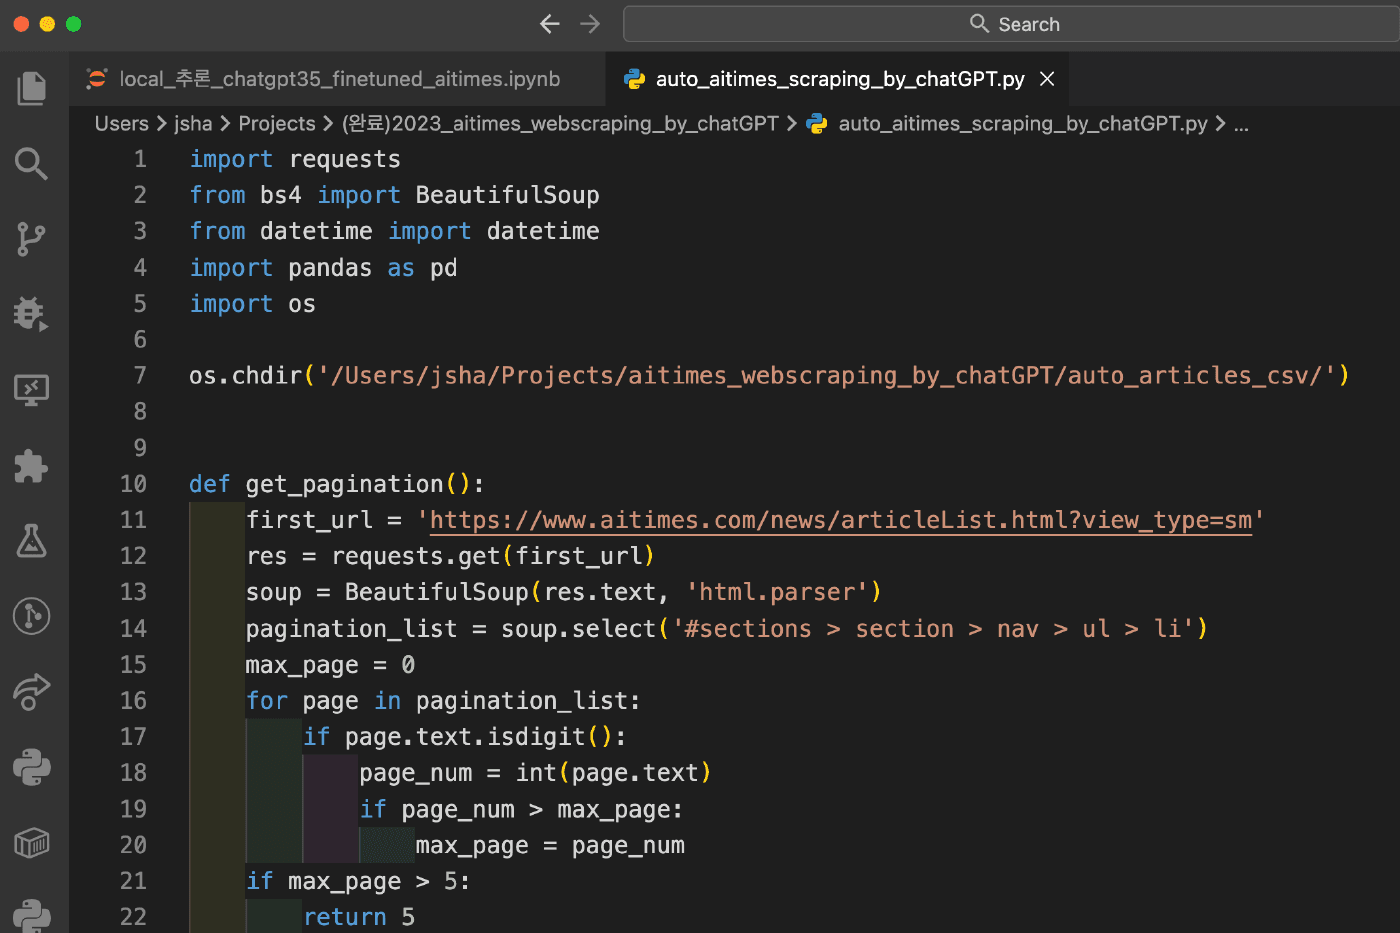Screen dimensions: 1400x933
Task: Click the 'html.parser' string
Action: point(777,592)
